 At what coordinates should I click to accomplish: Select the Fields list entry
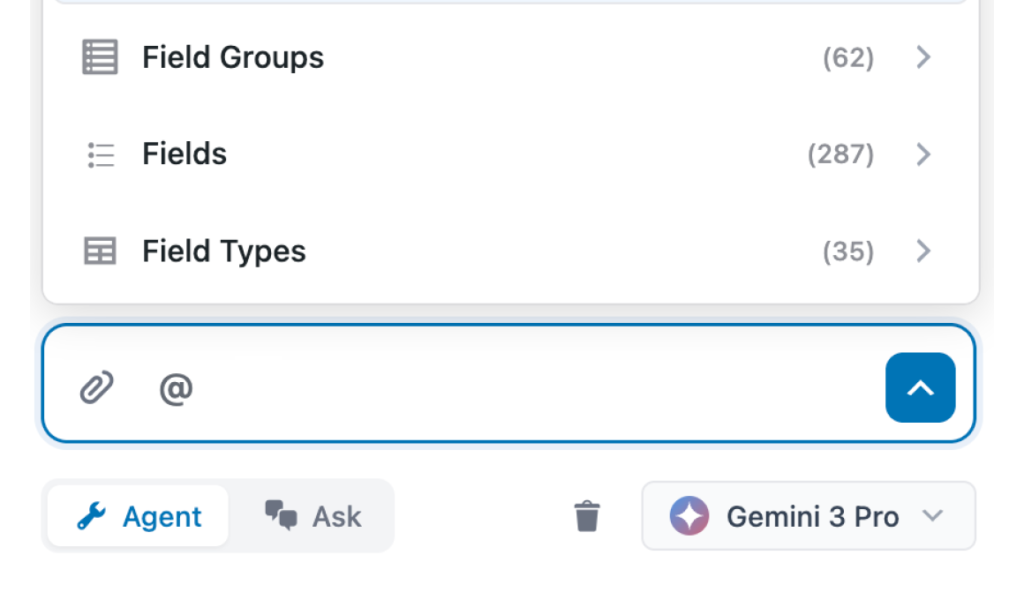click(x=184, y=154)
